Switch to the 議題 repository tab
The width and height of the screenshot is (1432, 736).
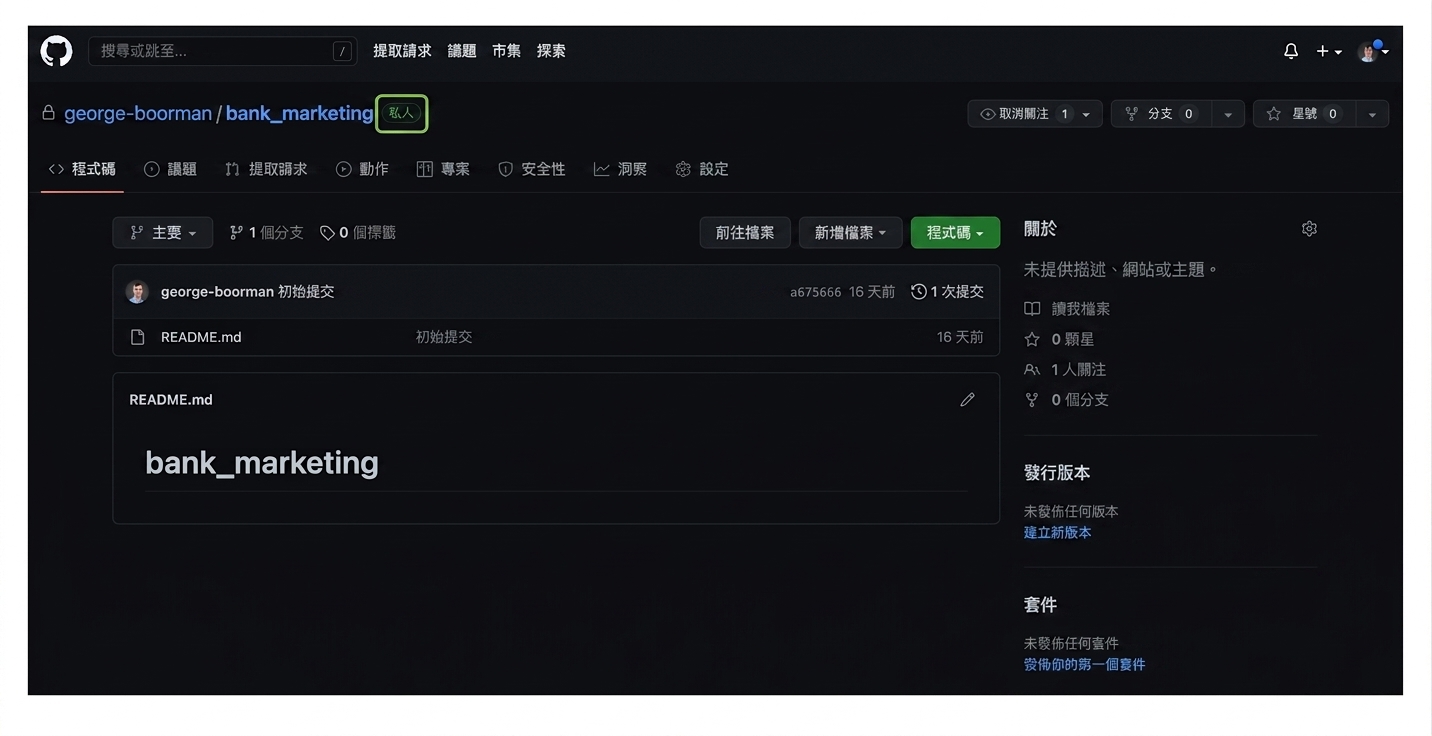[170, 169]
